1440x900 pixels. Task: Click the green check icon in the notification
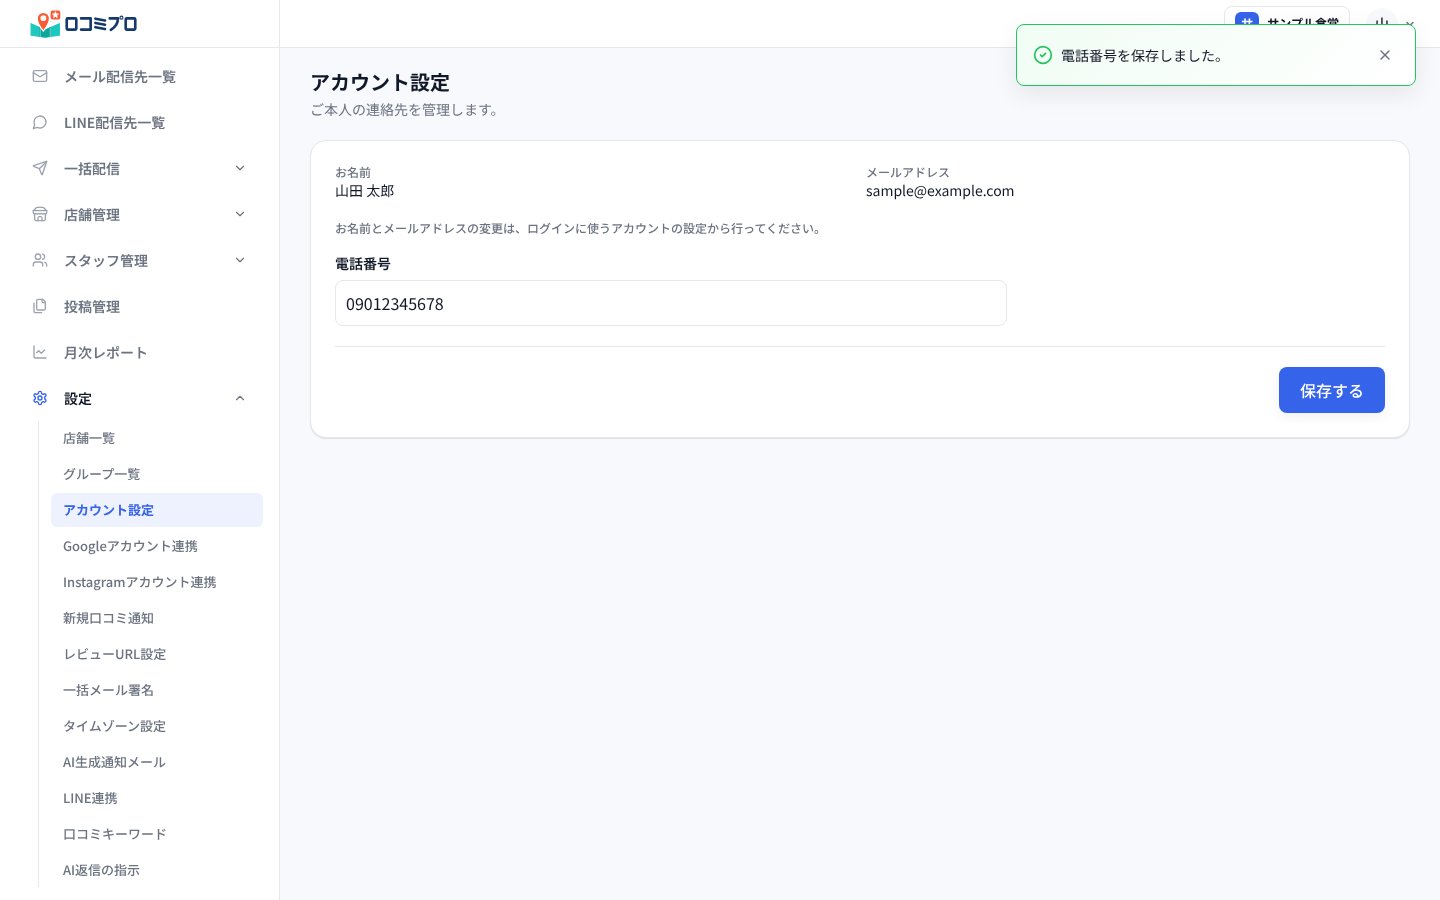1043,55
